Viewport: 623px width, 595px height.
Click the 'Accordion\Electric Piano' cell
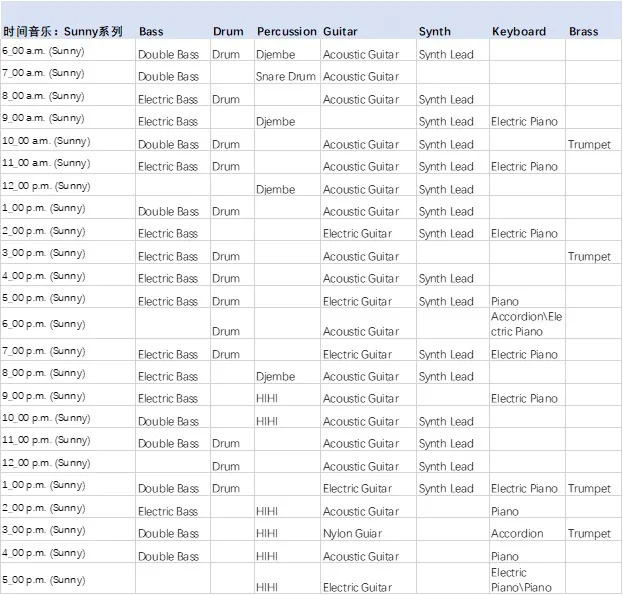point(526,324)
